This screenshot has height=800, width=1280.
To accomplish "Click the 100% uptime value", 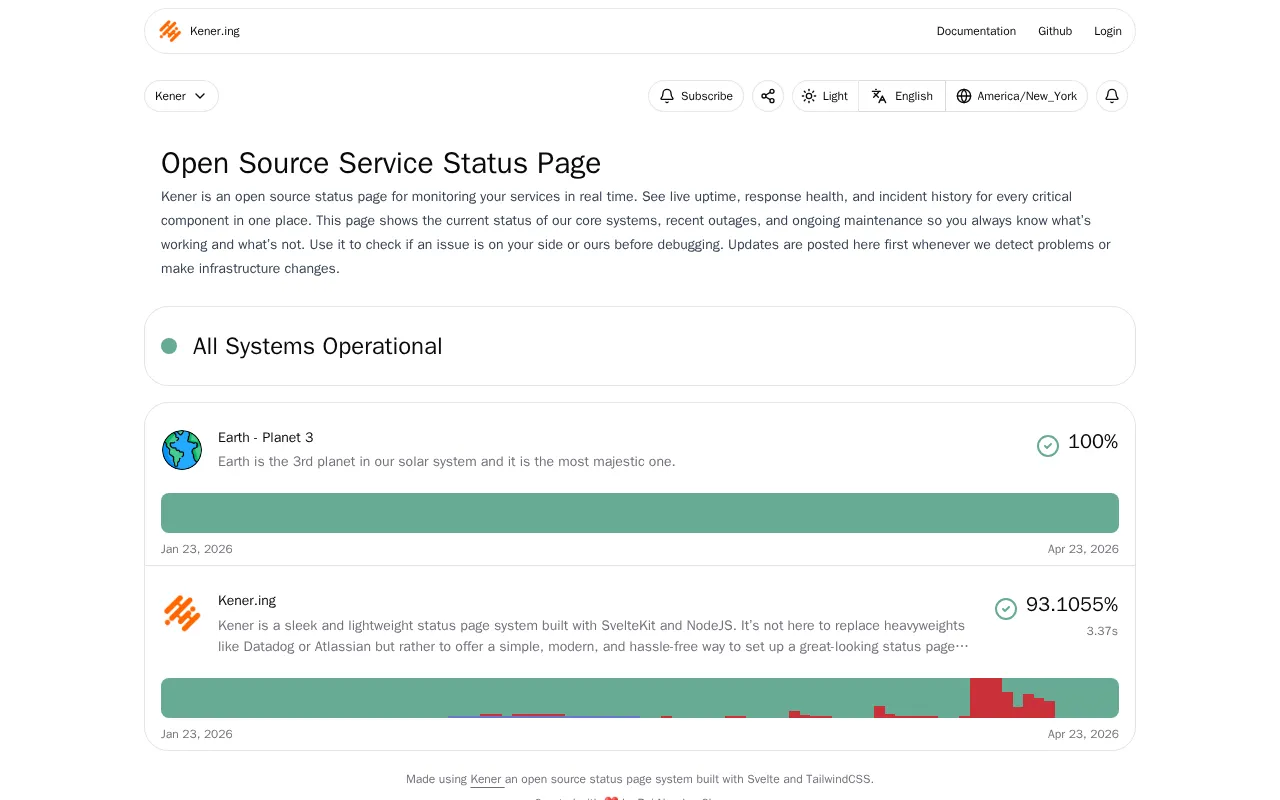I will pyautogui.click(x=1093, y=442).
